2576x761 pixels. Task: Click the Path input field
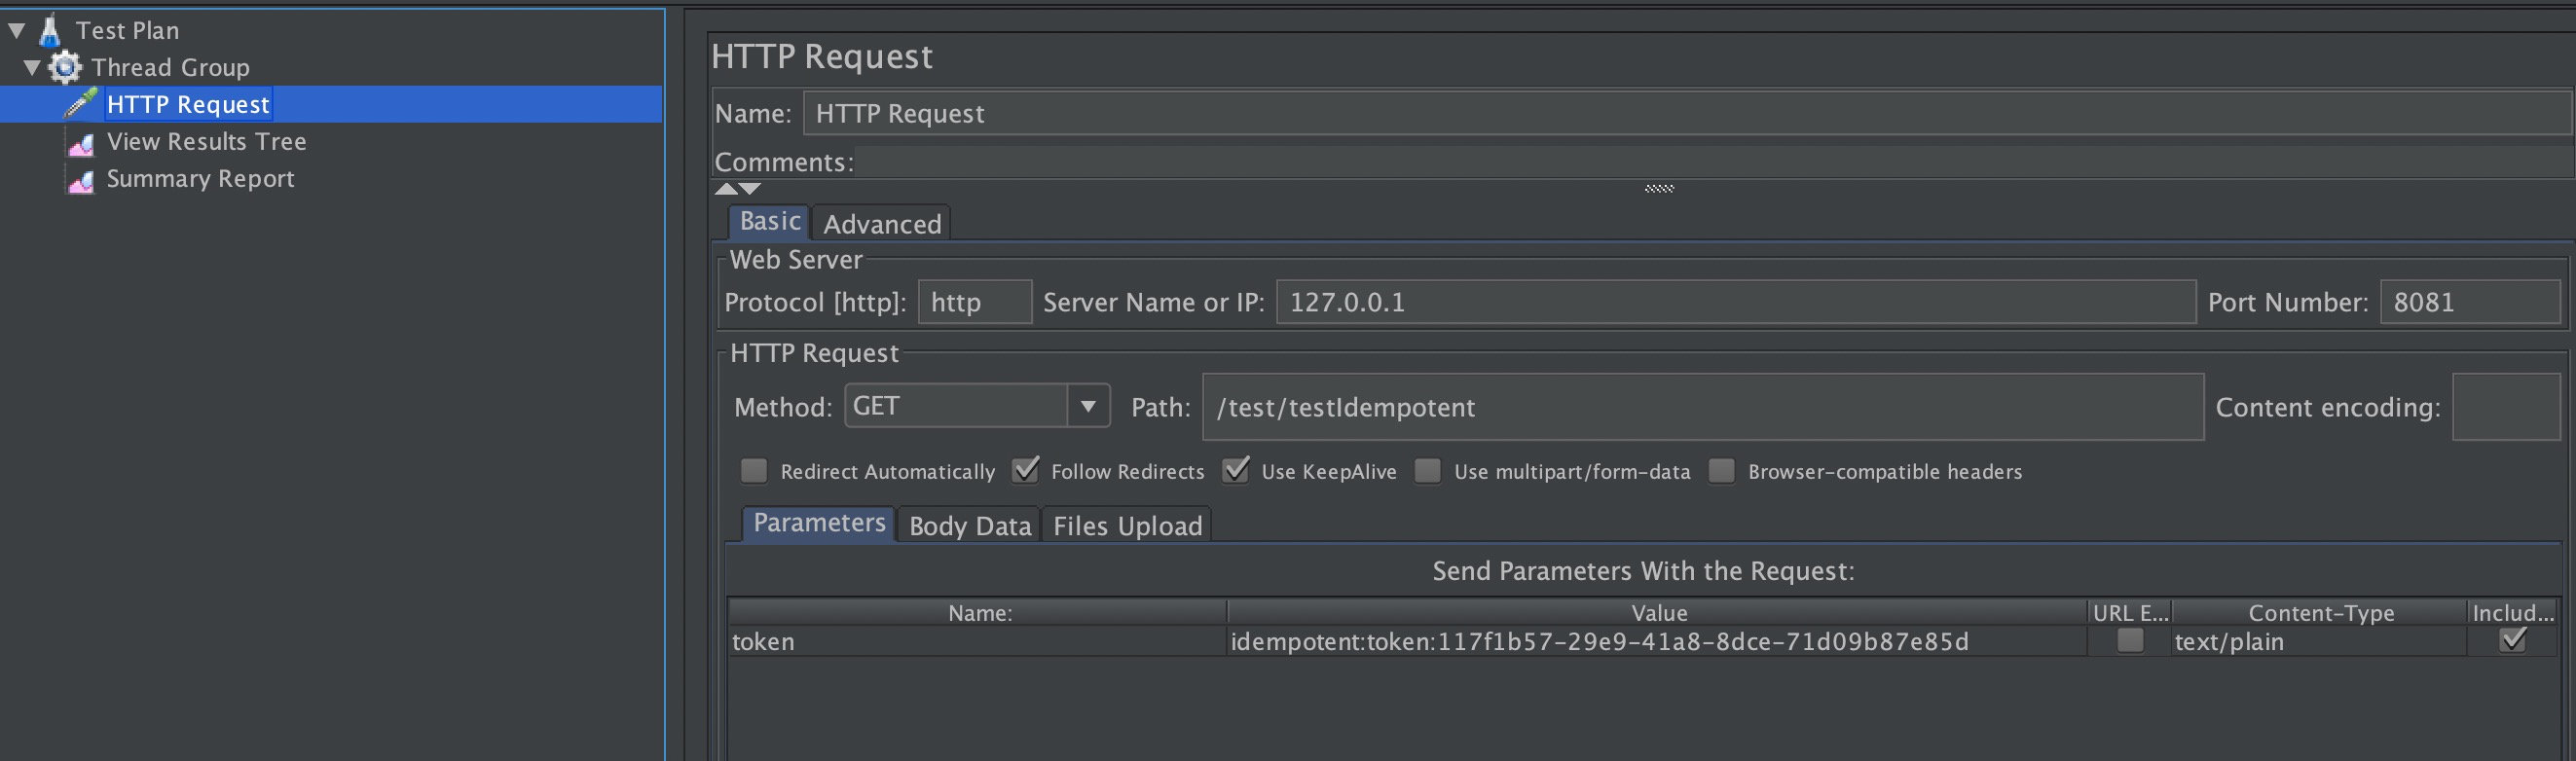point(1702,407)
